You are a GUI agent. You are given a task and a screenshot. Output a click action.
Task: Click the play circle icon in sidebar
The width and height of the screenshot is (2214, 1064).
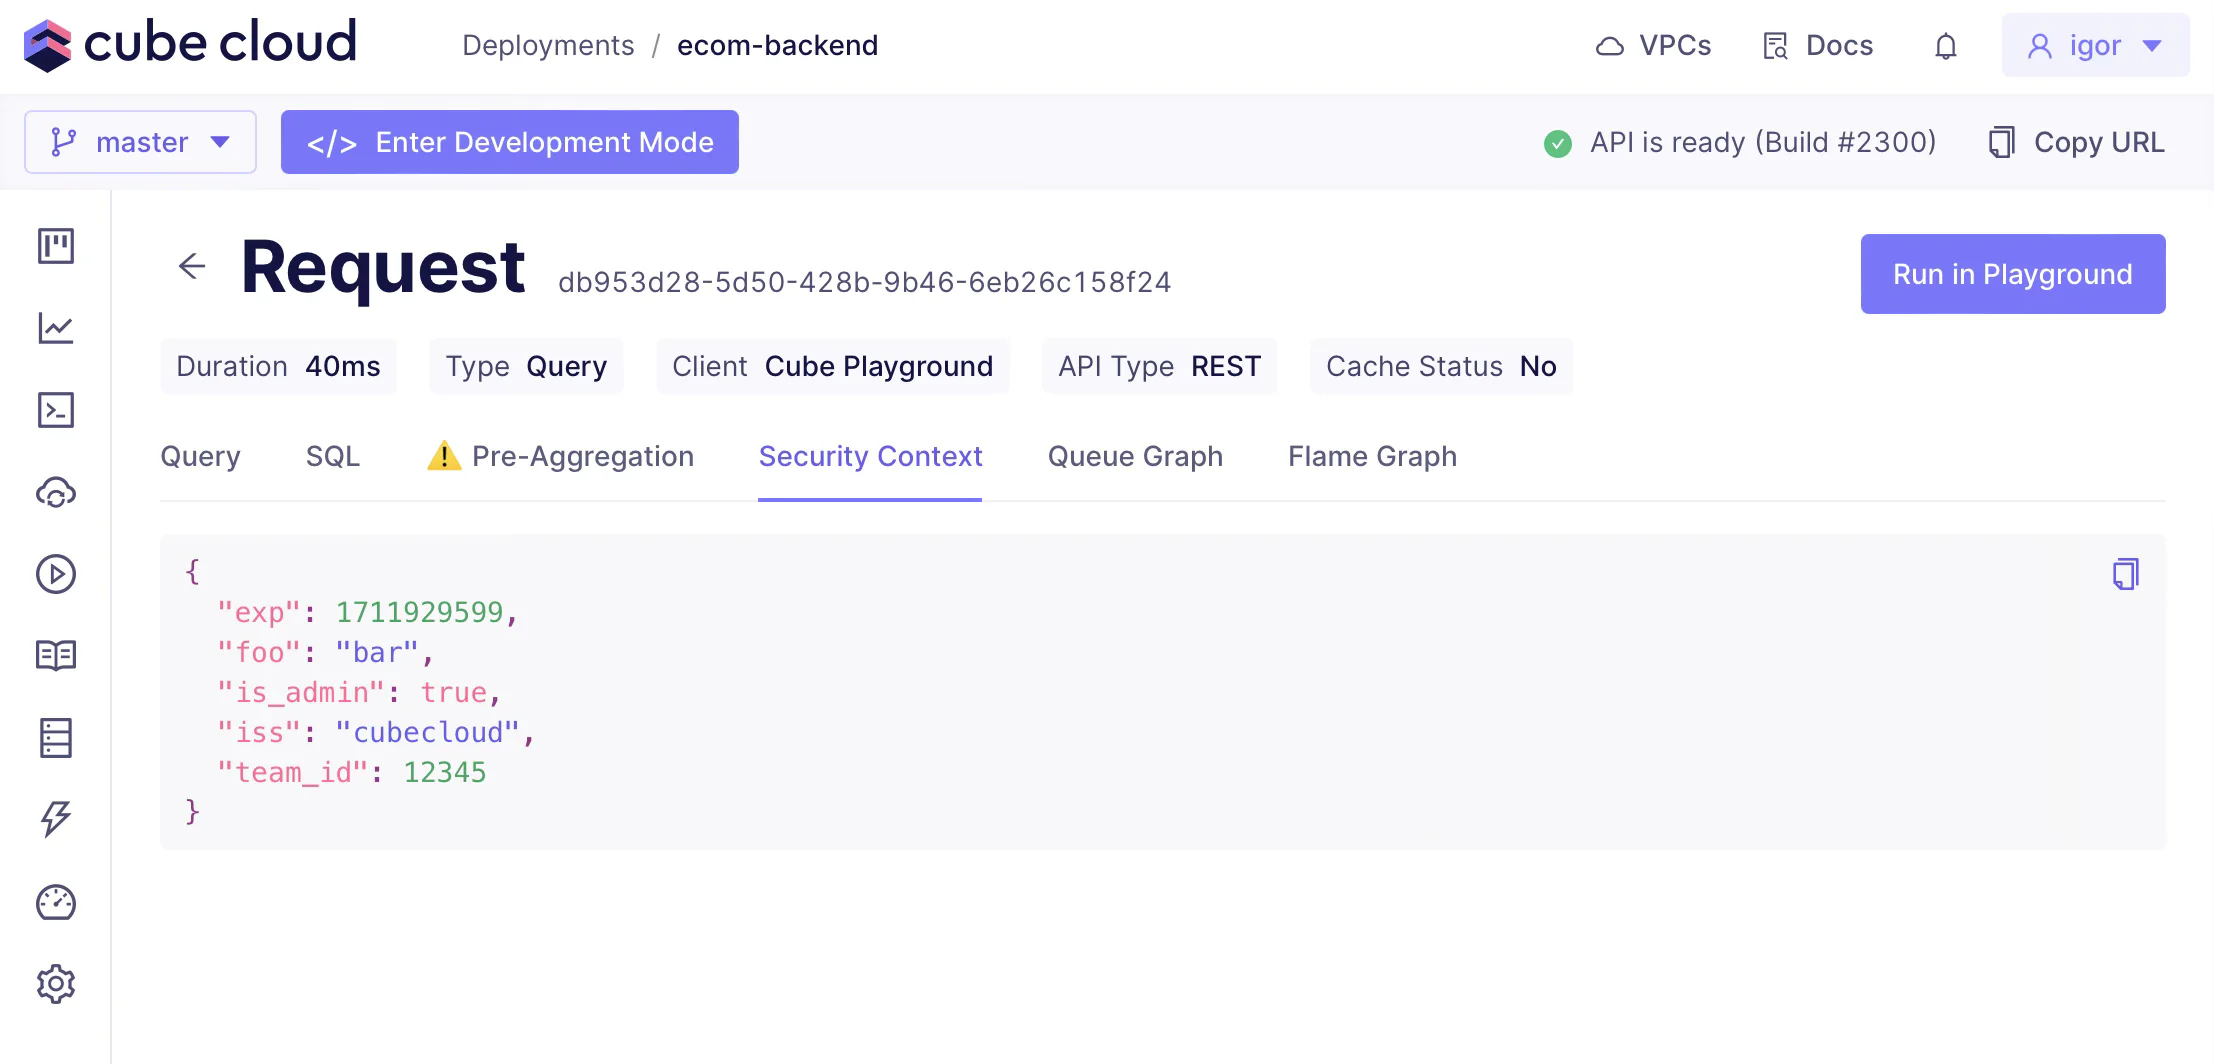56,574
